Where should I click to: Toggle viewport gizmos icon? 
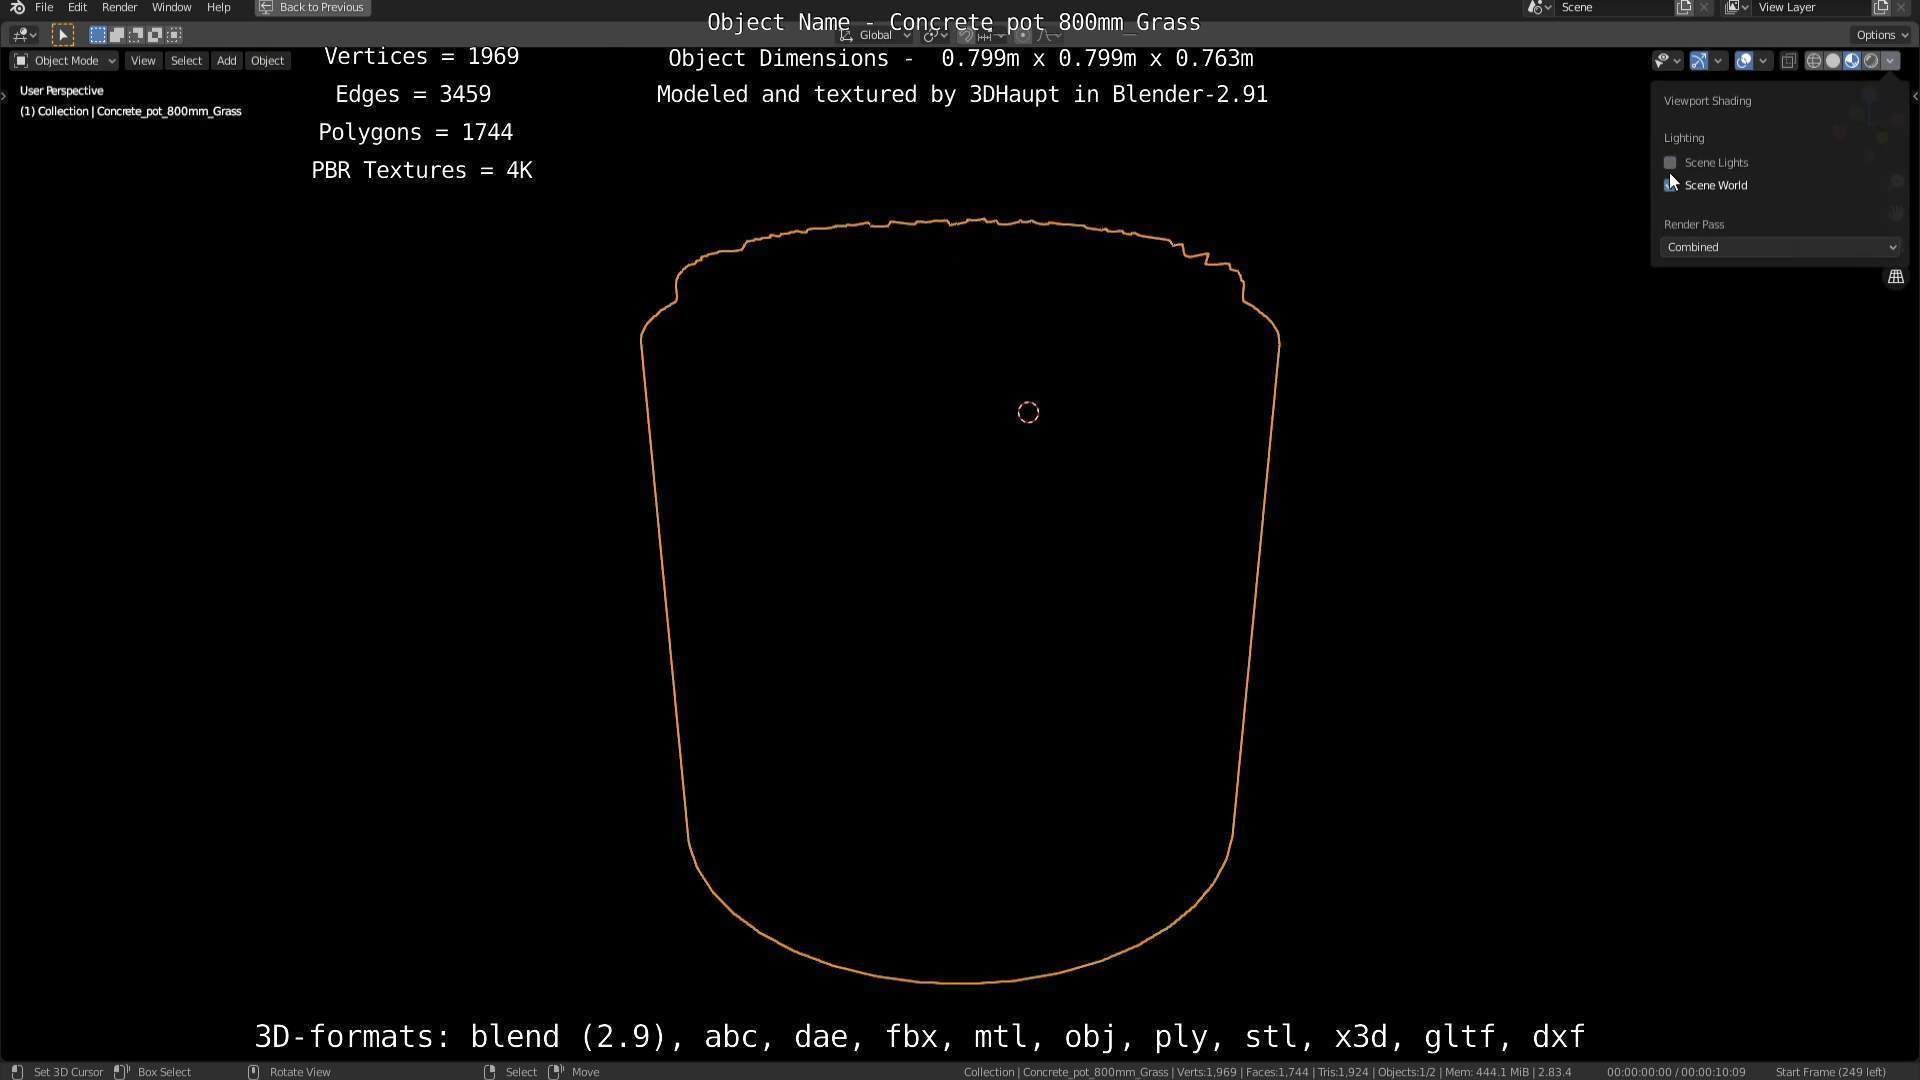point(1698,61)
